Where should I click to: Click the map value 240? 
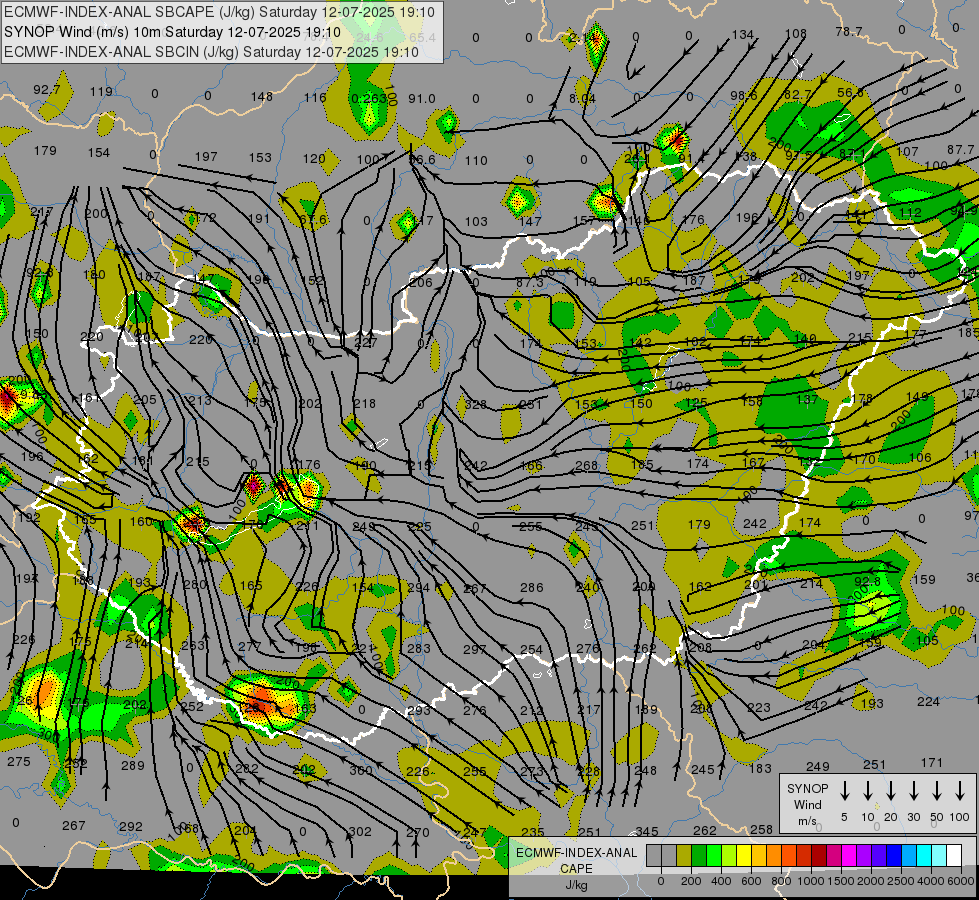click(x=588, y=587)
